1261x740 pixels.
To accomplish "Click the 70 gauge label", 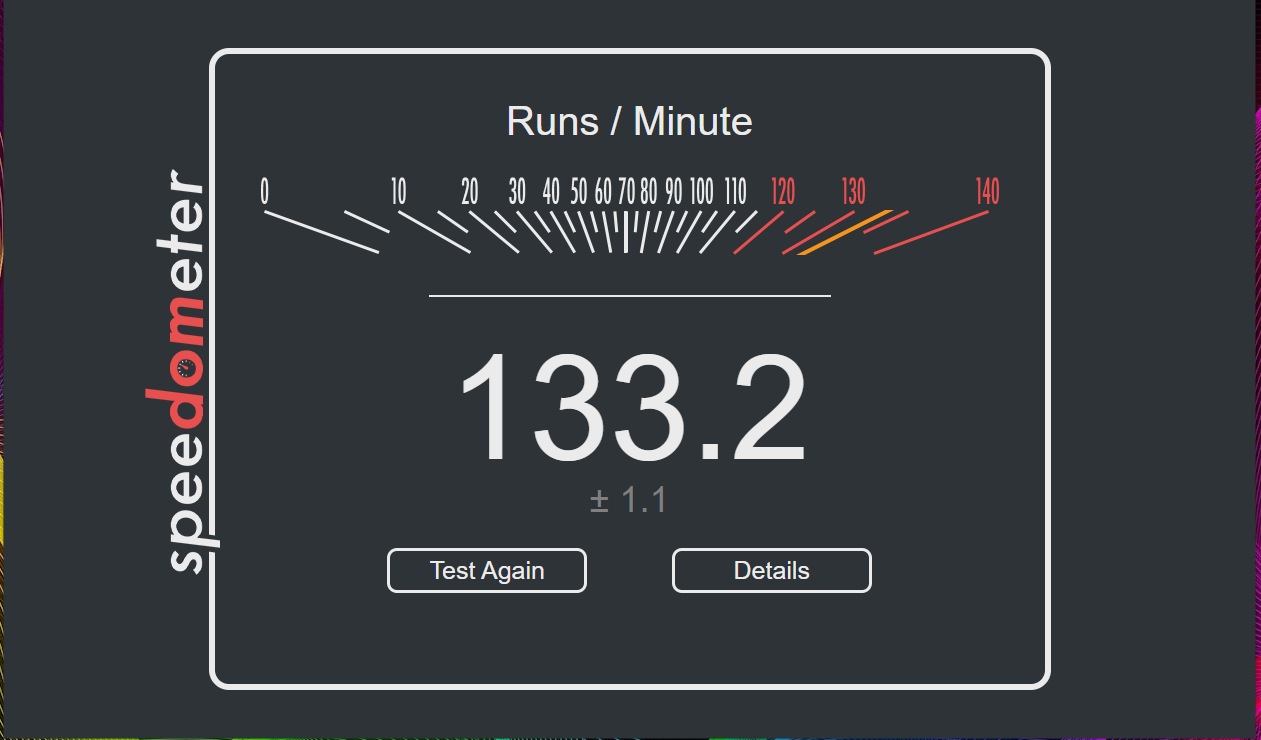I will [x=627, y=191].
